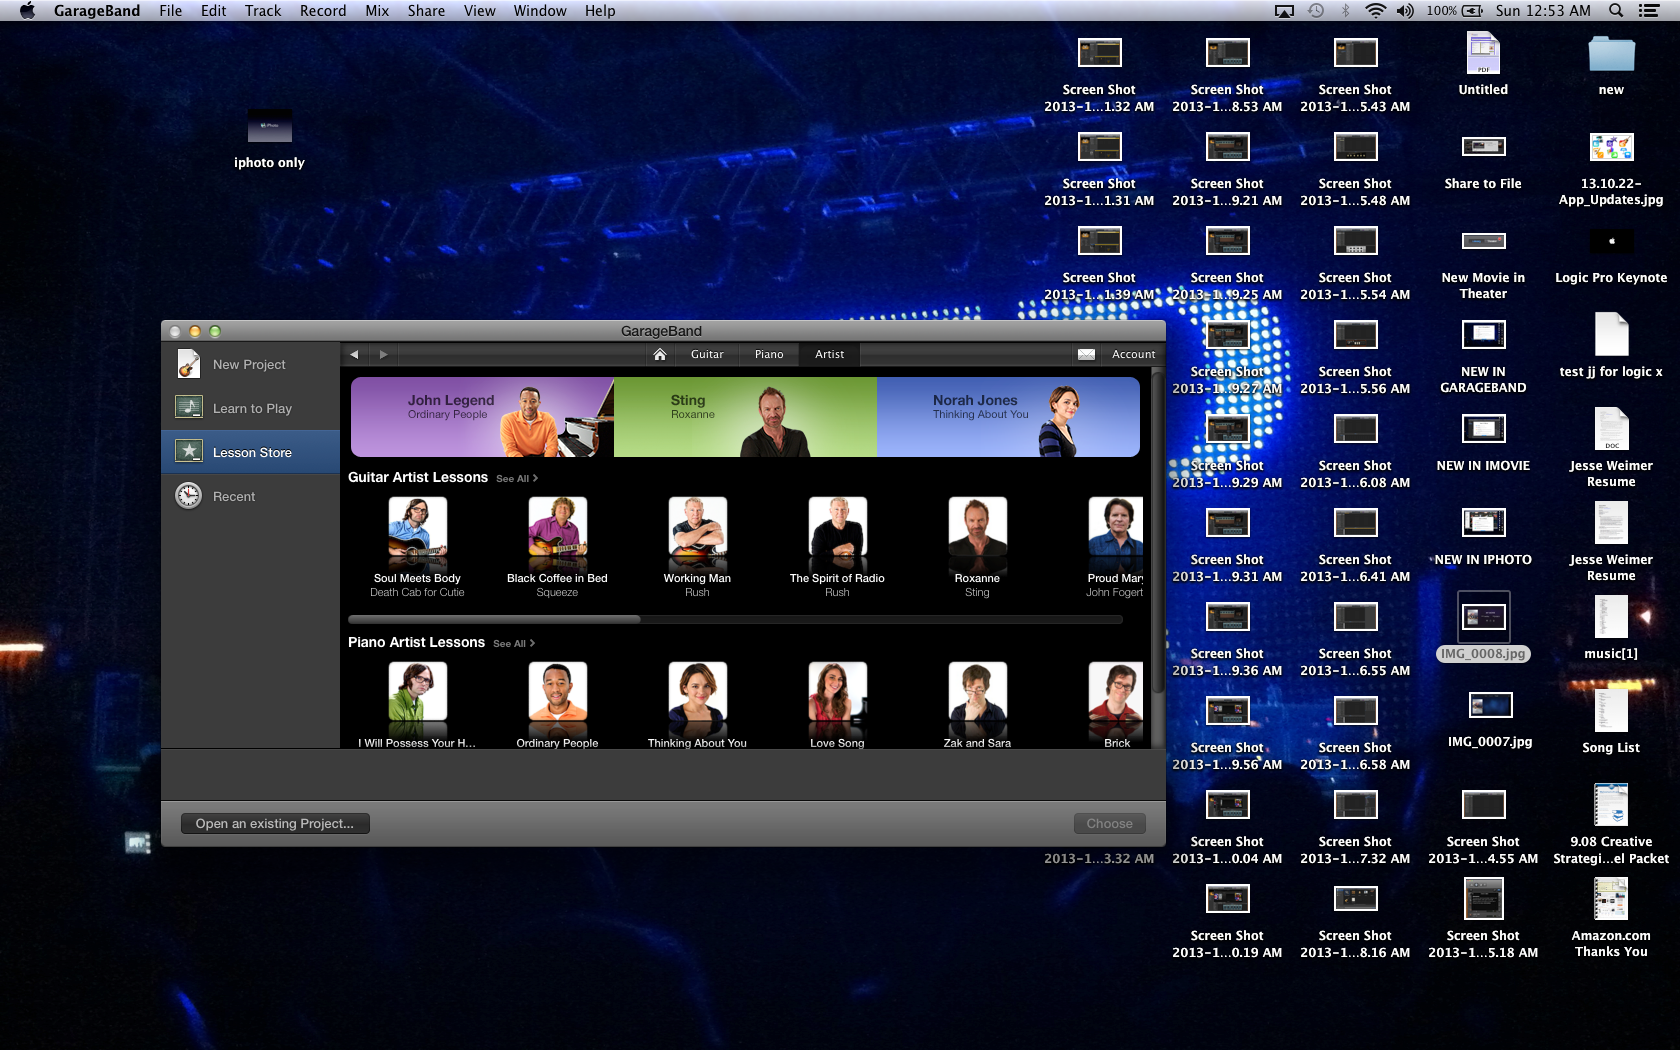Open the Account page
This screenshot has width=1680, height=1050.
point(1133,354)
